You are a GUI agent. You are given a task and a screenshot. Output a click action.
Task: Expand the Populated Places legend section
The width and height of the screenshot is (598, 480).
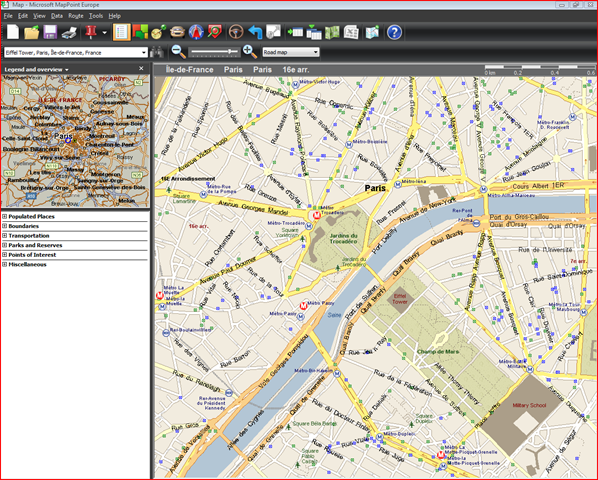pos(5,216)
